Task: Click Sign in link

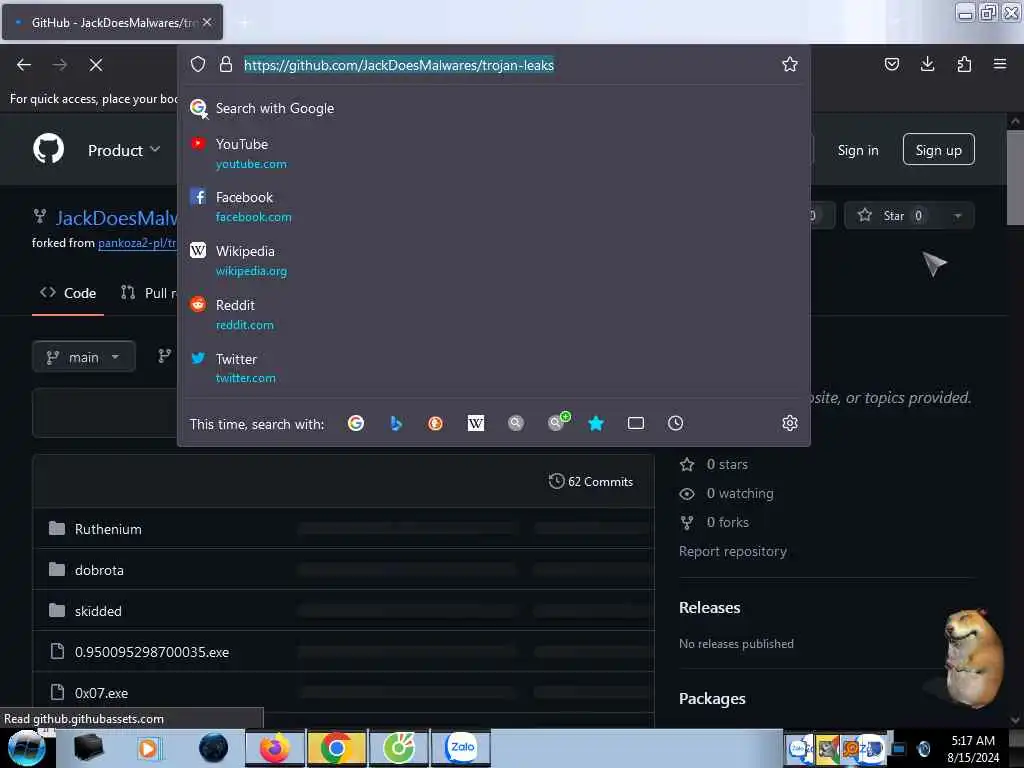Action: [x=858, y=150]
